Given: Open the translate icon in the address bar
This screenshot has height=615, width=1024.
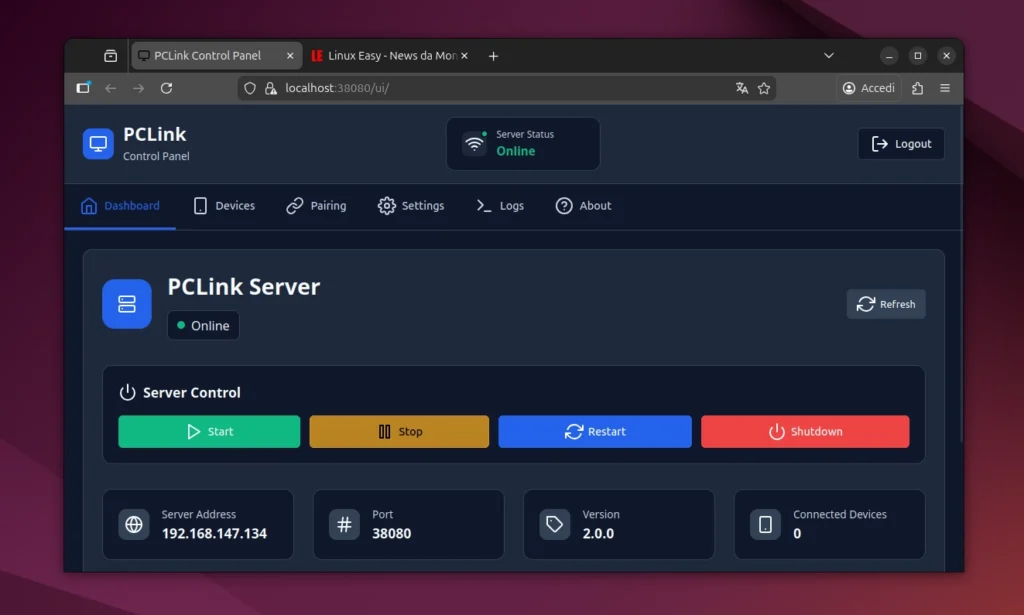Looking at the screenshot, I should (x=741, y=88).
